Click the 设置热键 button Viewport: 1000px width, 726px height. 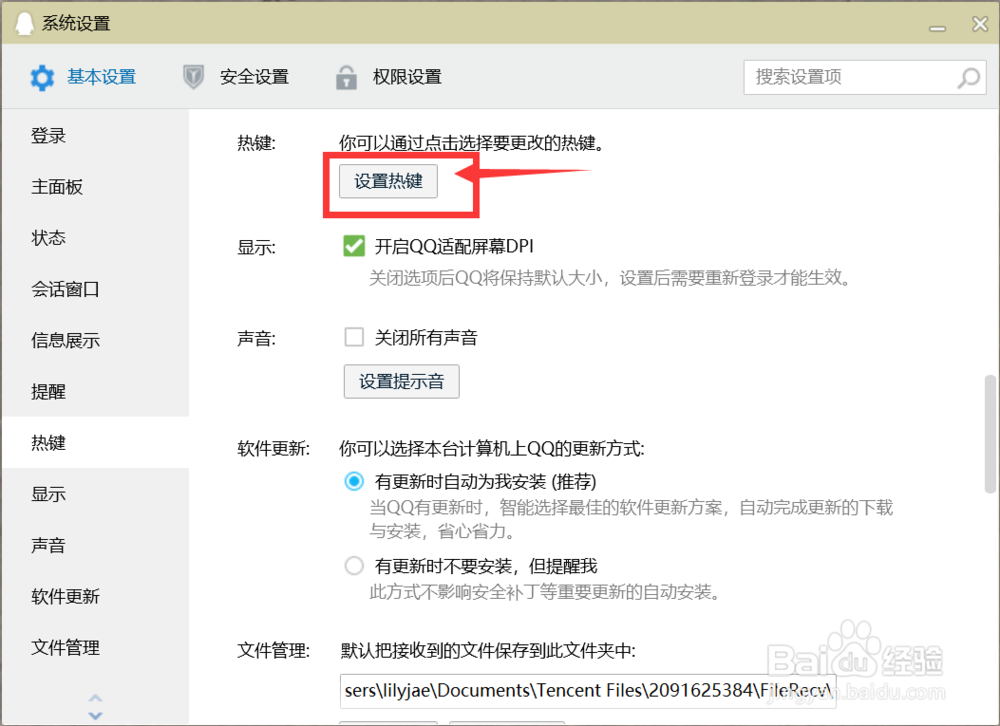[388, 181]
